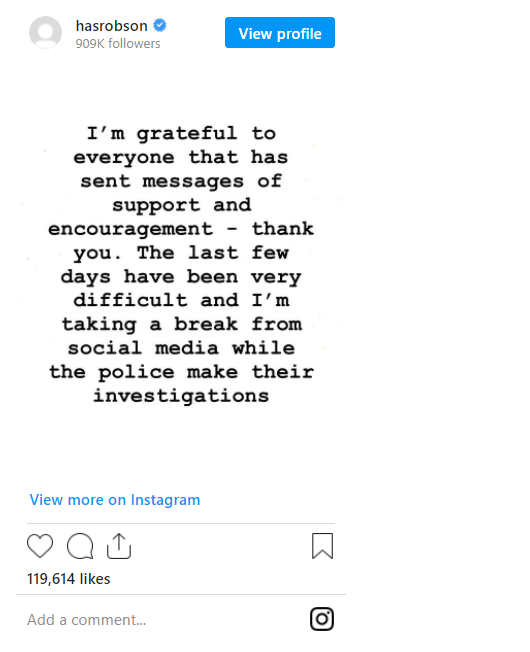
Task: Follow the View more on Instagram link
Action: tap(115, 499)
